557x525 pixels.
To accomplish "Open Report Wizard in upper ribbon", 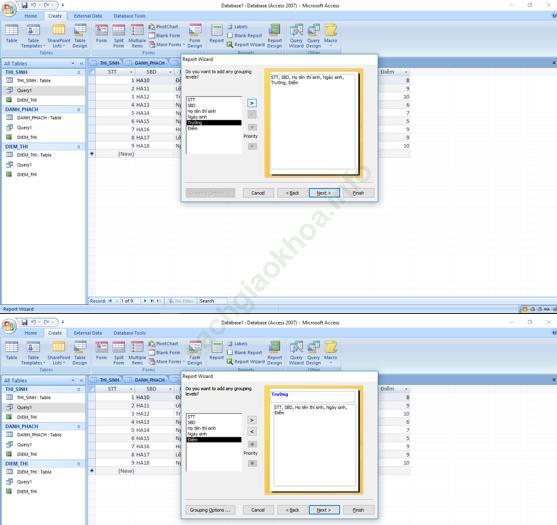I will pos(246,44).
